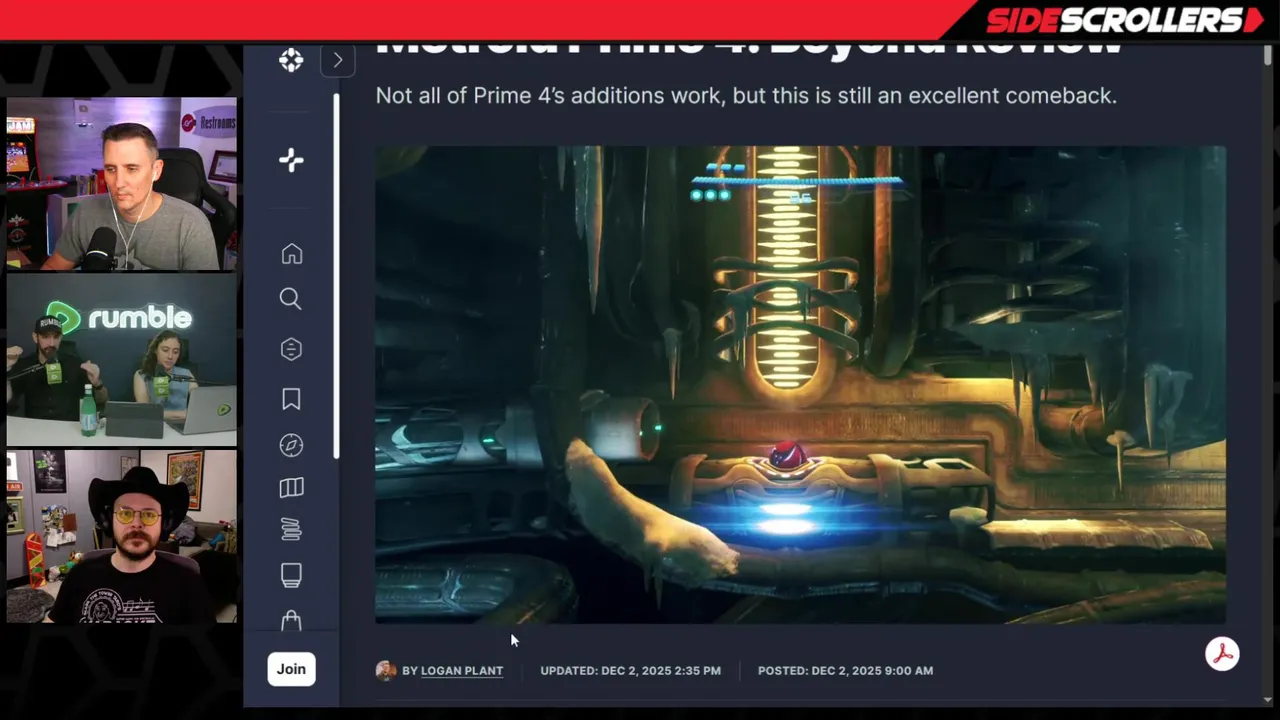Open the IGN logo at sidebar top
The width and height of the screenshot is (1280, 720).
coord(291,60)
